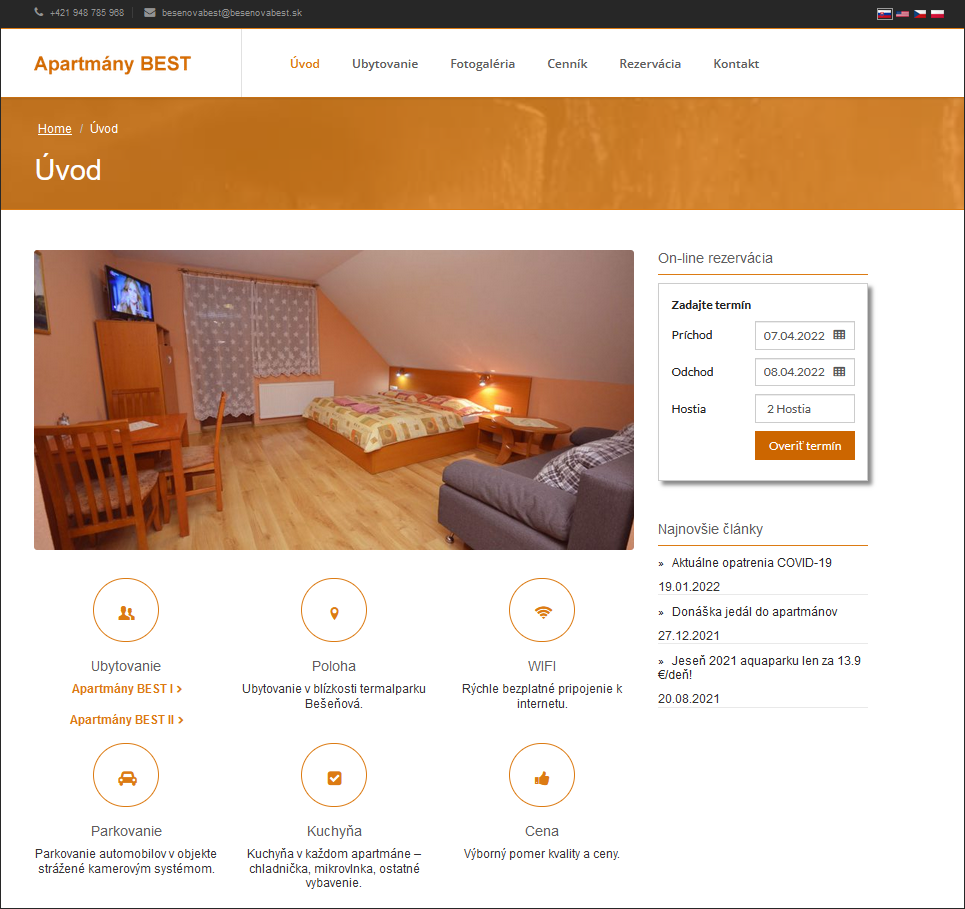Click the WIFI signal circle icon
The width and height of the screenshot is (965, 909).
[x=542, y=610]
